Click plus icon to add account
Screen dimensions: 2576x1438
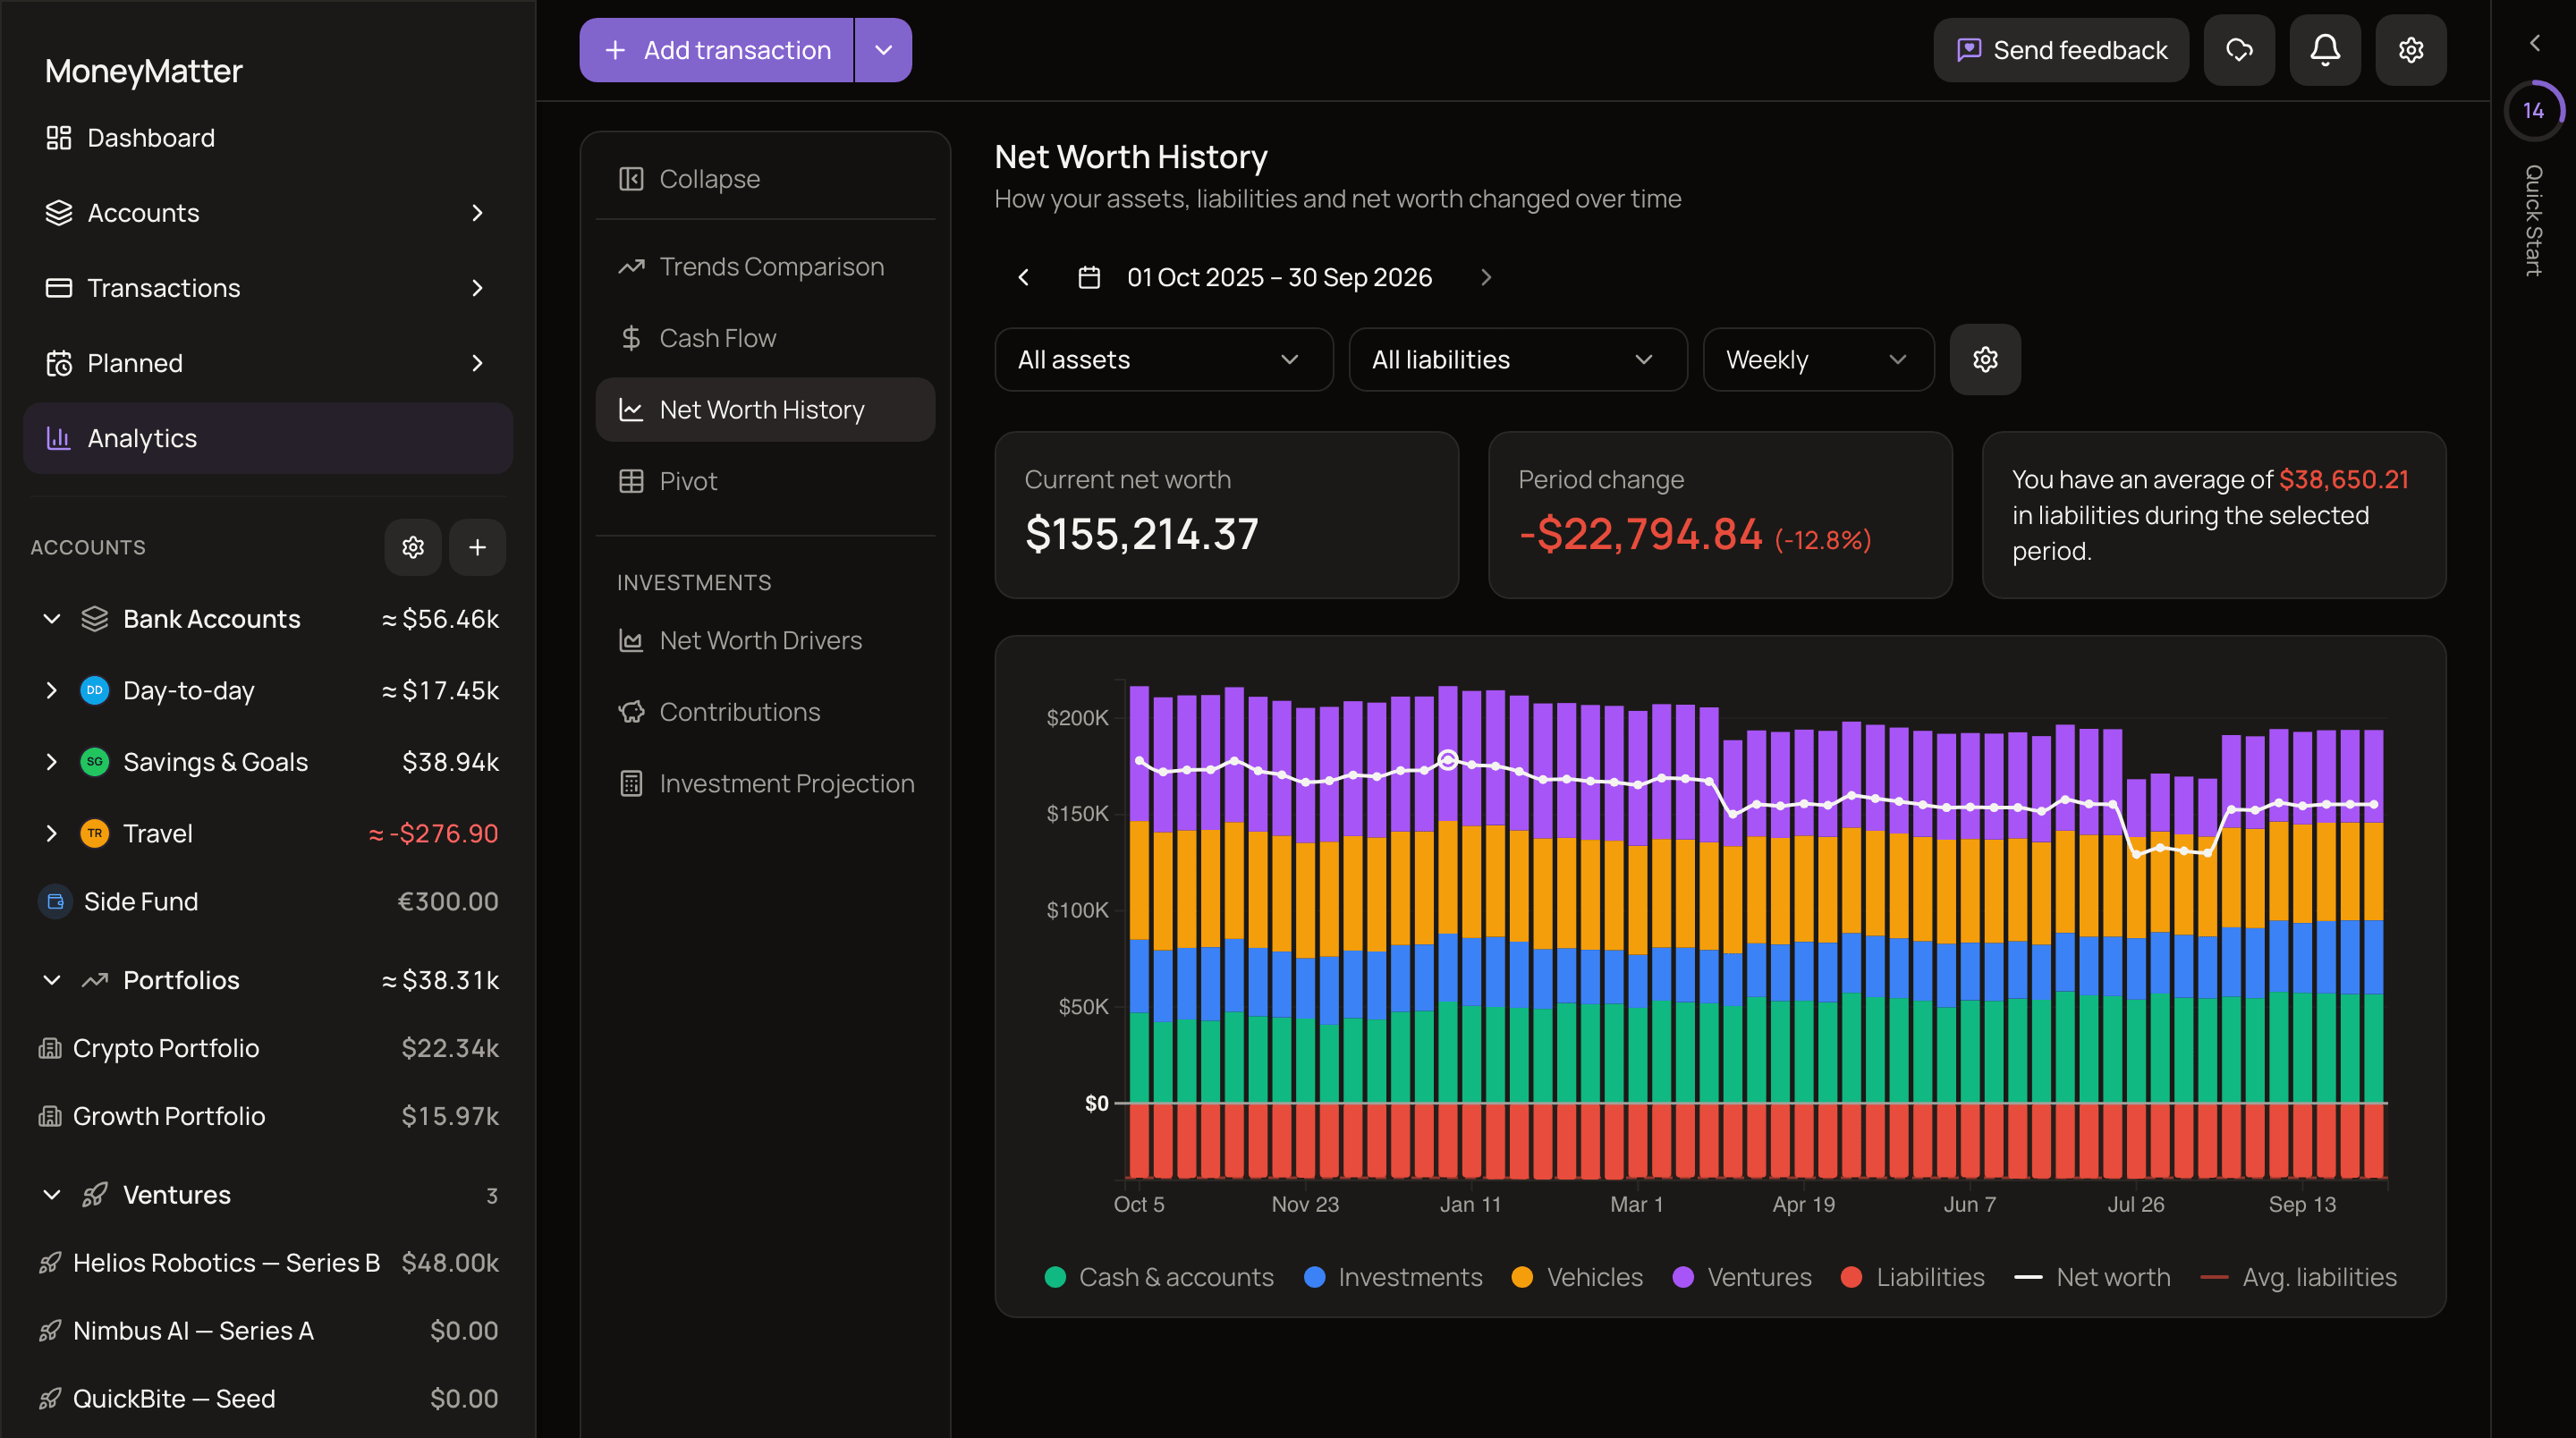coord(477,547)
